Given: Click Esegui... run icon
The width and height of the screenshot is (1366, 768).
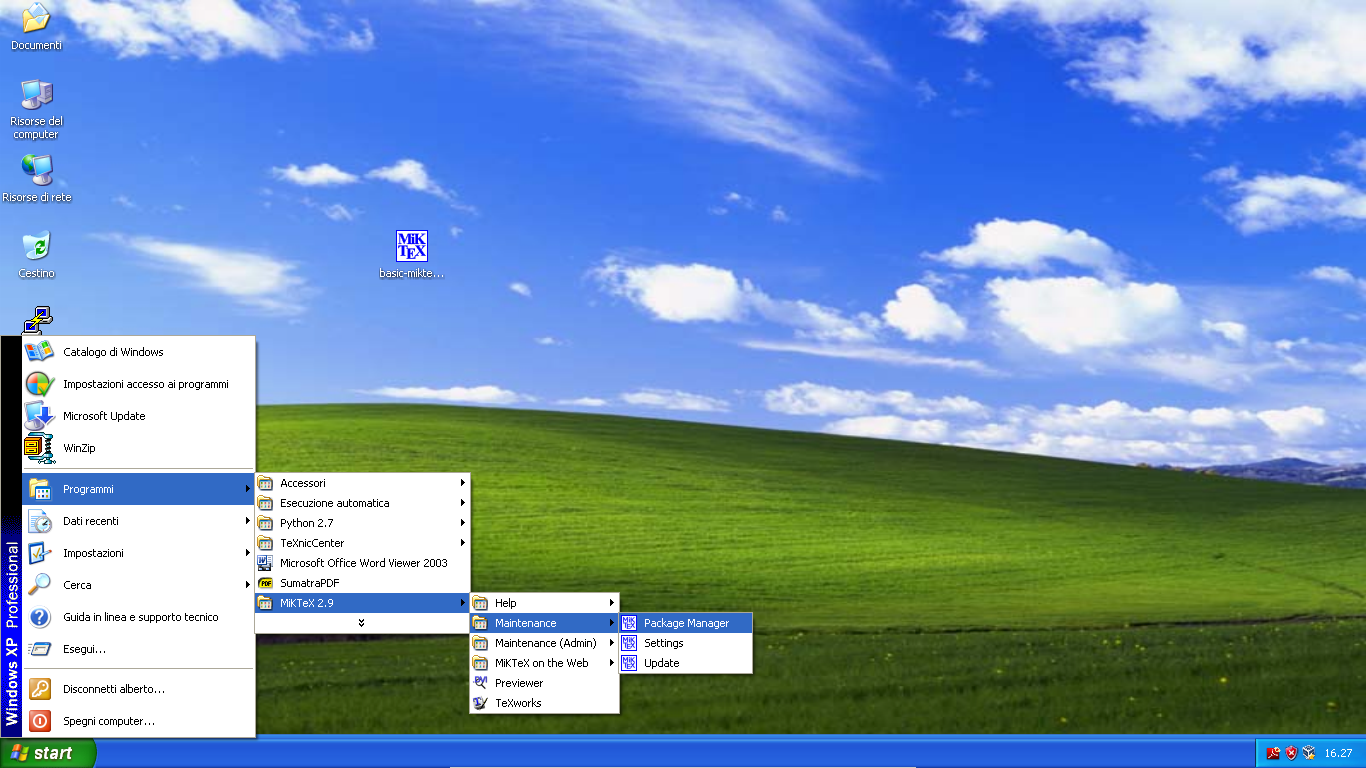Looking at the screenshot, I should pyautogui.click(x=39, y=649).
